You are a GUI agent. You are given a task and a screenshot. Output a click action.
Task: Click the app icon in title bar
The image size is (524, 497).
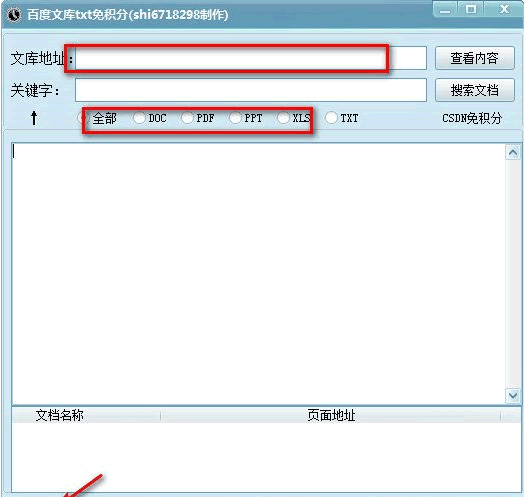[x=14, y=15]
